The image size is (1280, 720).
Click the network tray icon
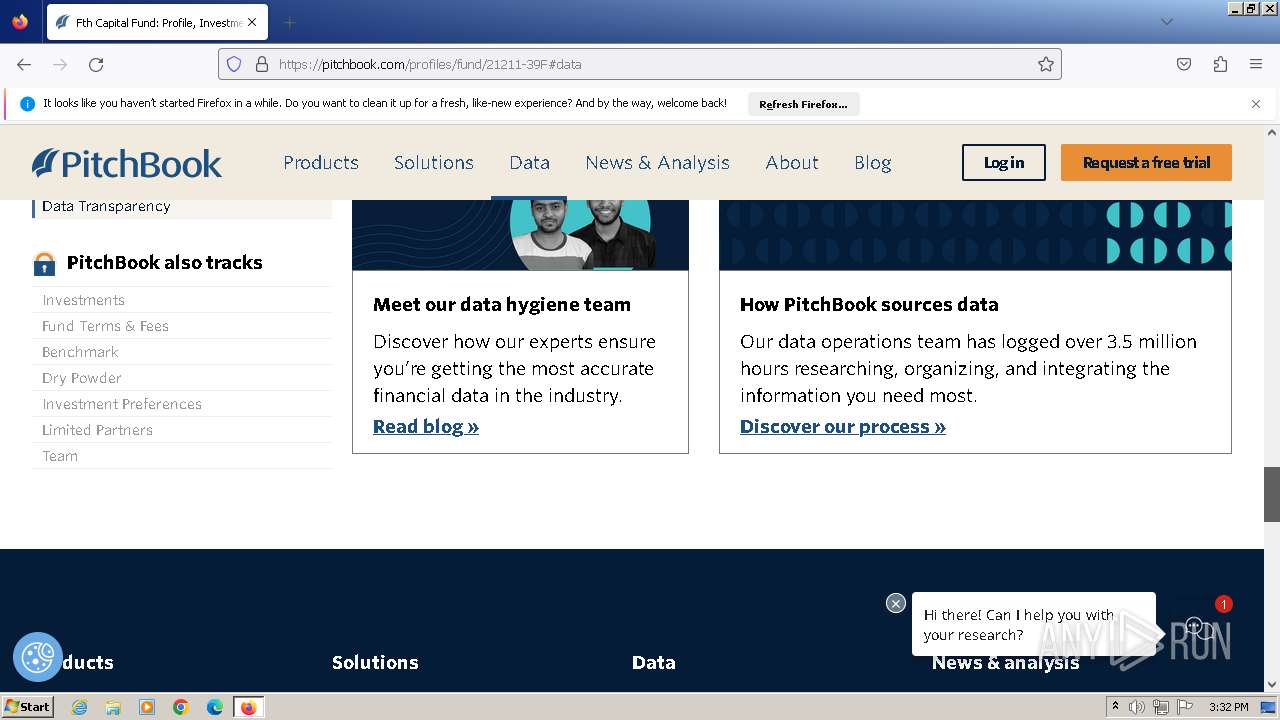click(x=1161, y=707)
